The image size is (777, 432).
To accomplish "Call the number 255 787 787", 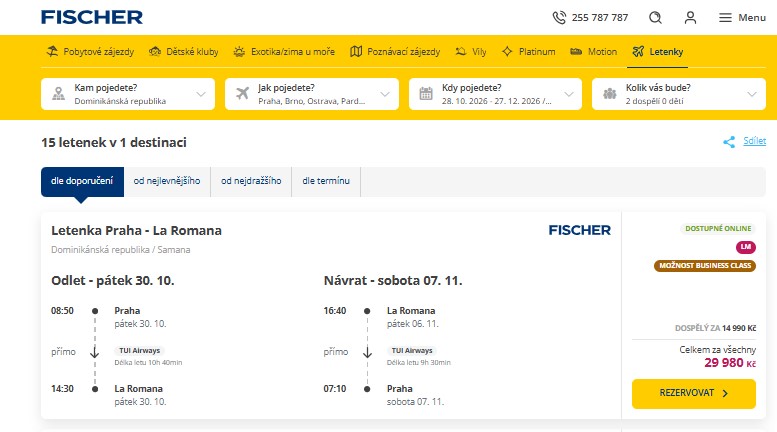I will (x=600, y=18).
